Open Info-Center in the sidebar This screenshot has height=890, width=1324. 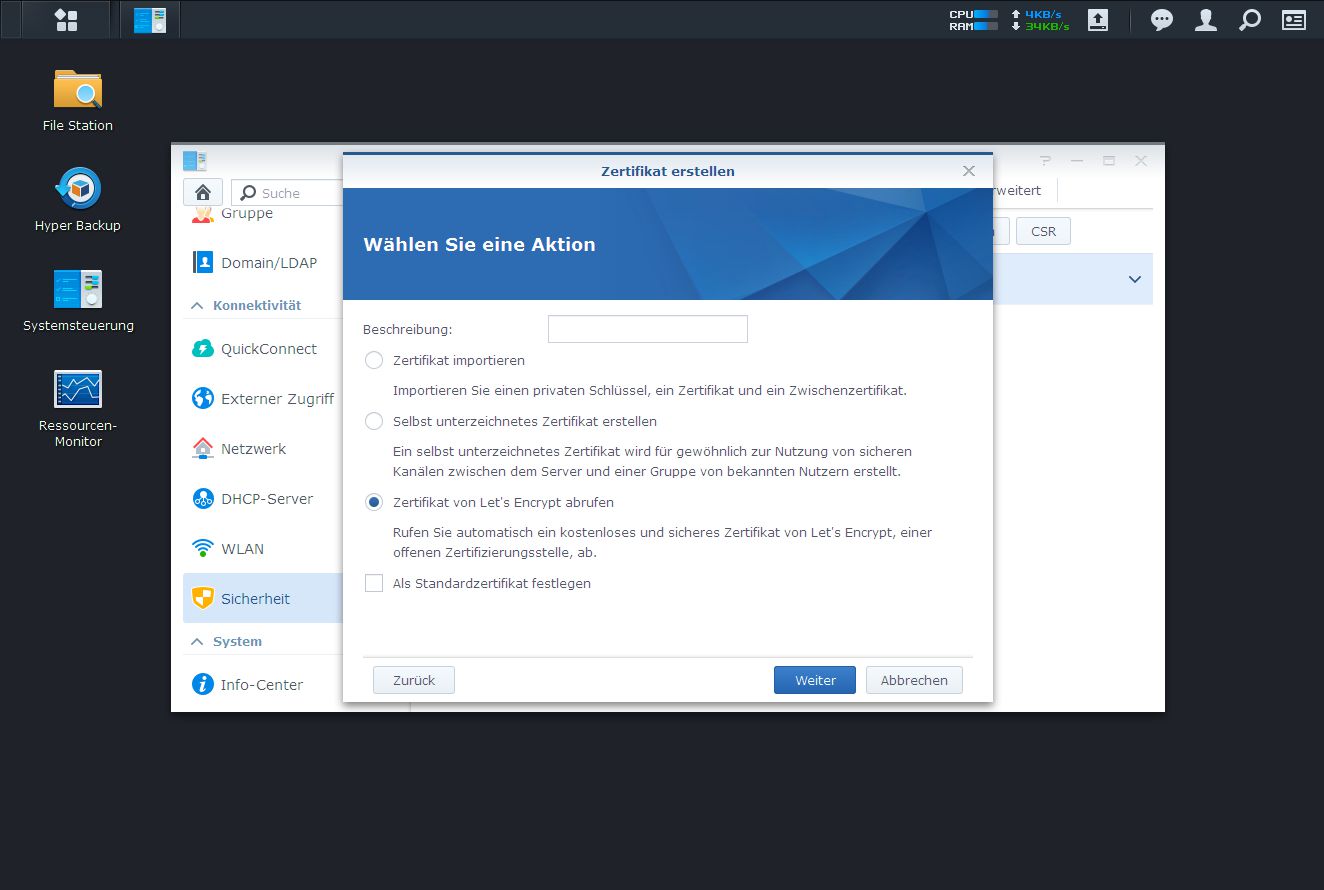pos(263,685)
